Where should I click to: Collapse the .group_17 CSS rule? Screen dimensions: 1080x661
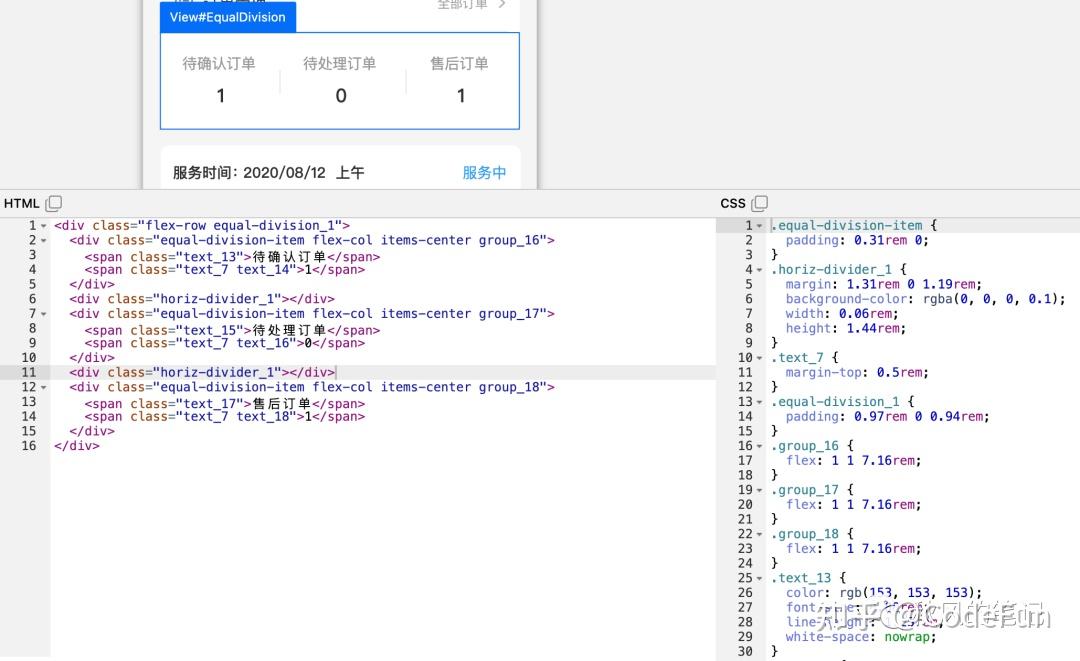tap(757, 490)
